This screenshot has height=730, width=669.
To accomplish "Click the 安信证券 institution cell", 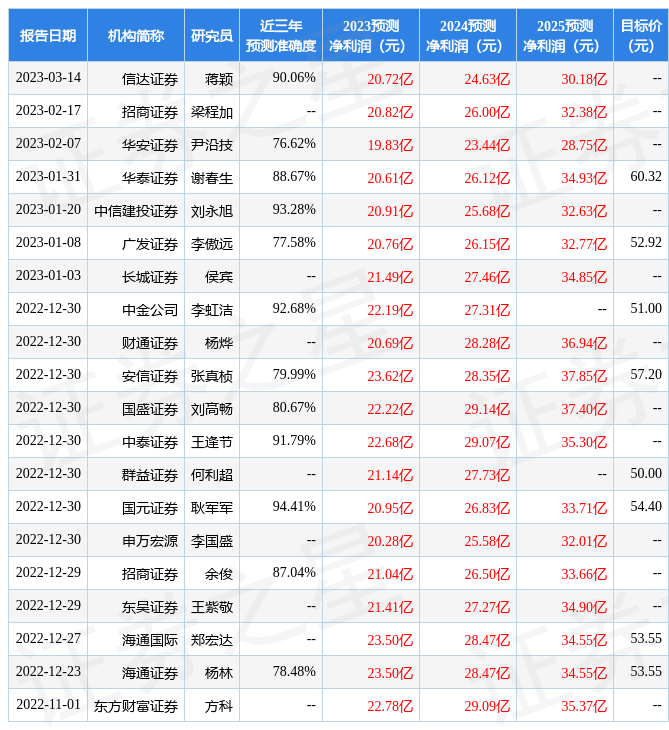I will [x=150, y=376].
